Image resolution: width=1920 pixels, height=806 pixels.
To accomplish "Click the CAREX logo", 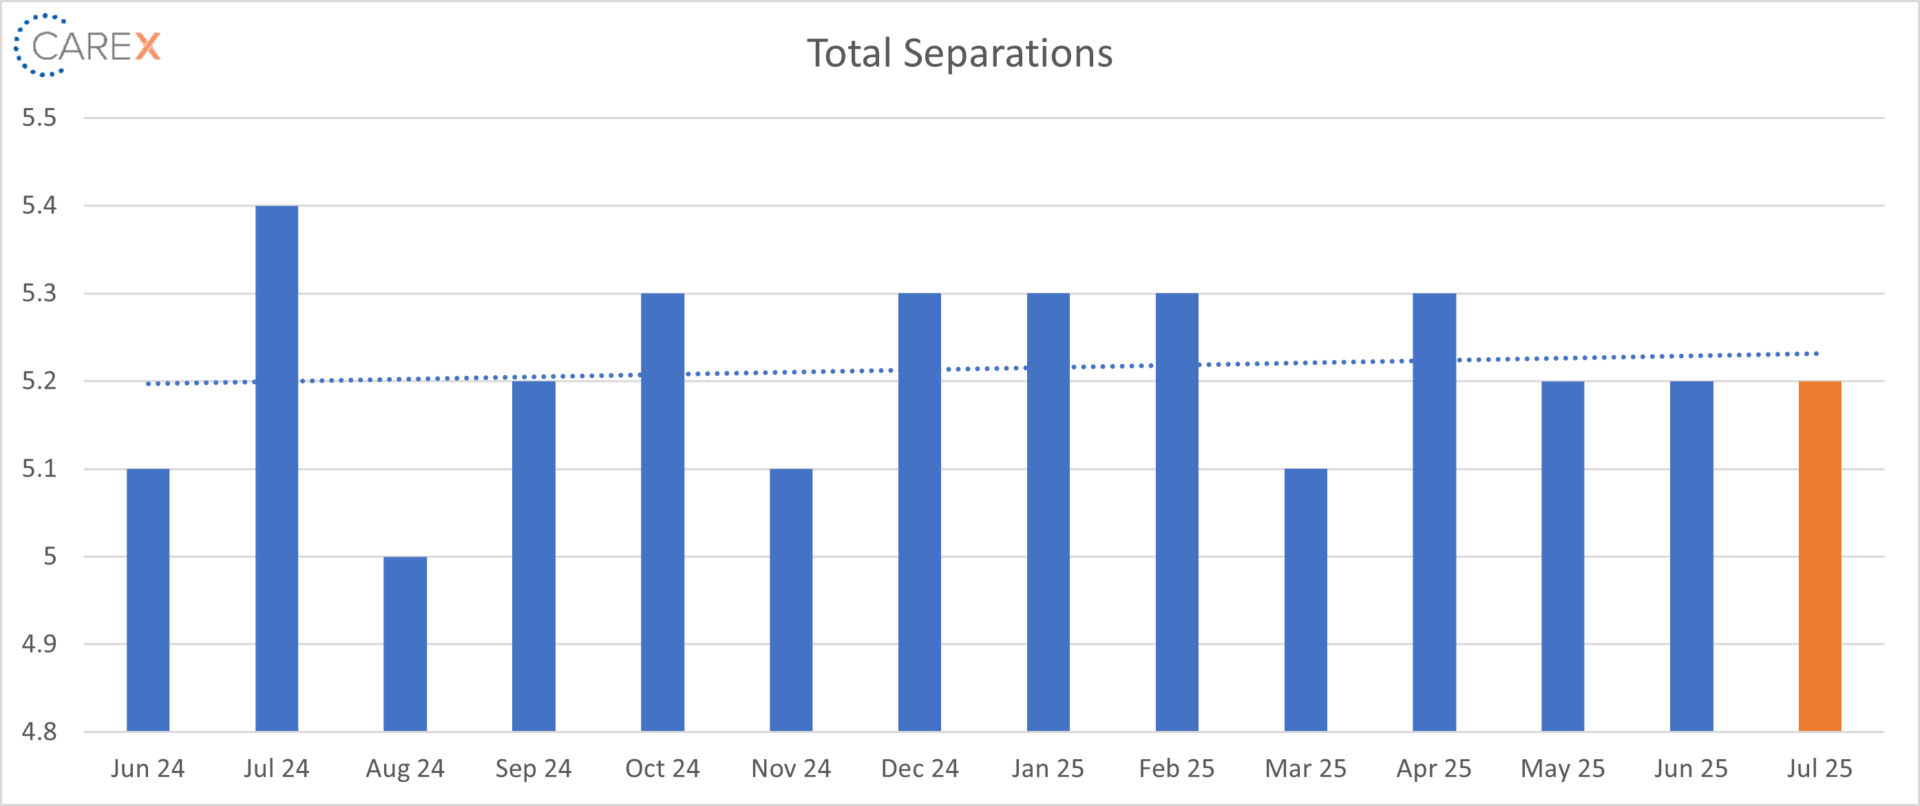I will (x=87, y=46).
